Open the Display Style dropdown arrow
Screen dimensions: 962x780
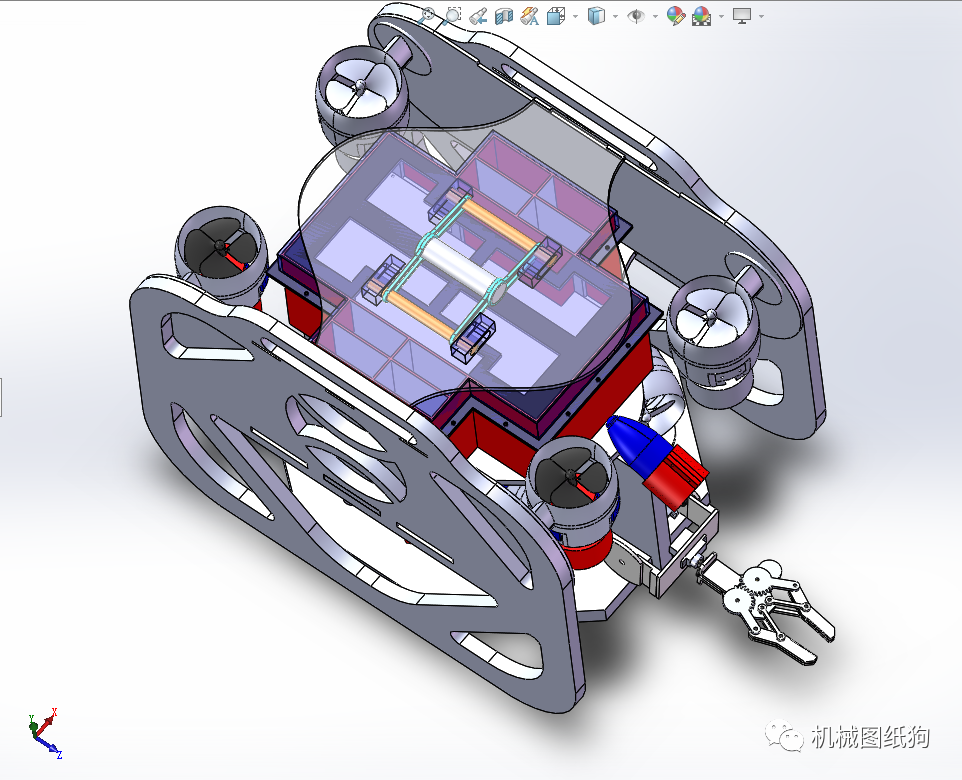pyautogui.click(x=615, y=16)
